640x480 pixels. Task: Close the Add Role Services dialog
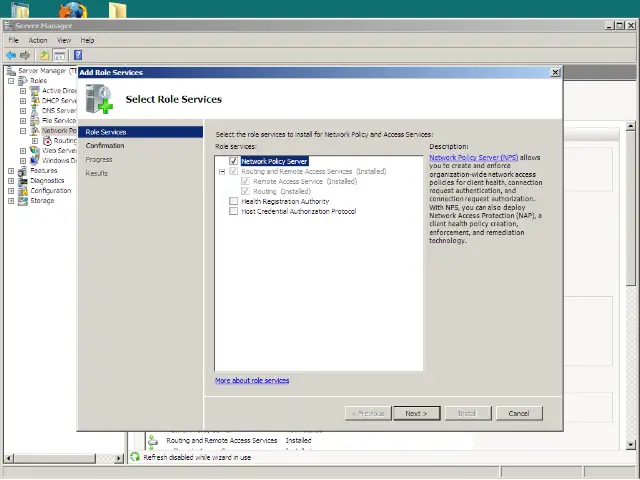[555, 72]
